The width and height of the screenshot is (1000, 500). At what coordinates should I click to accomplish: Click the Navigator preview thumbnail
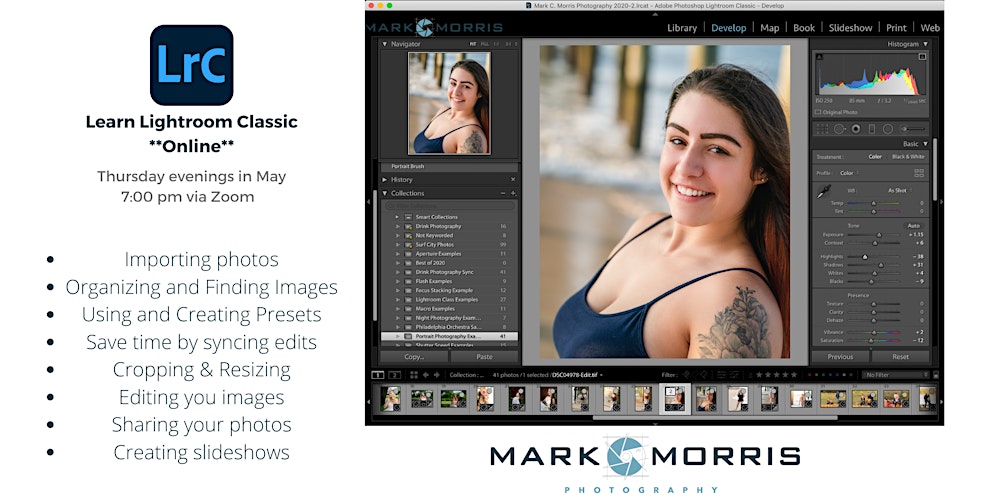[449, 103]
